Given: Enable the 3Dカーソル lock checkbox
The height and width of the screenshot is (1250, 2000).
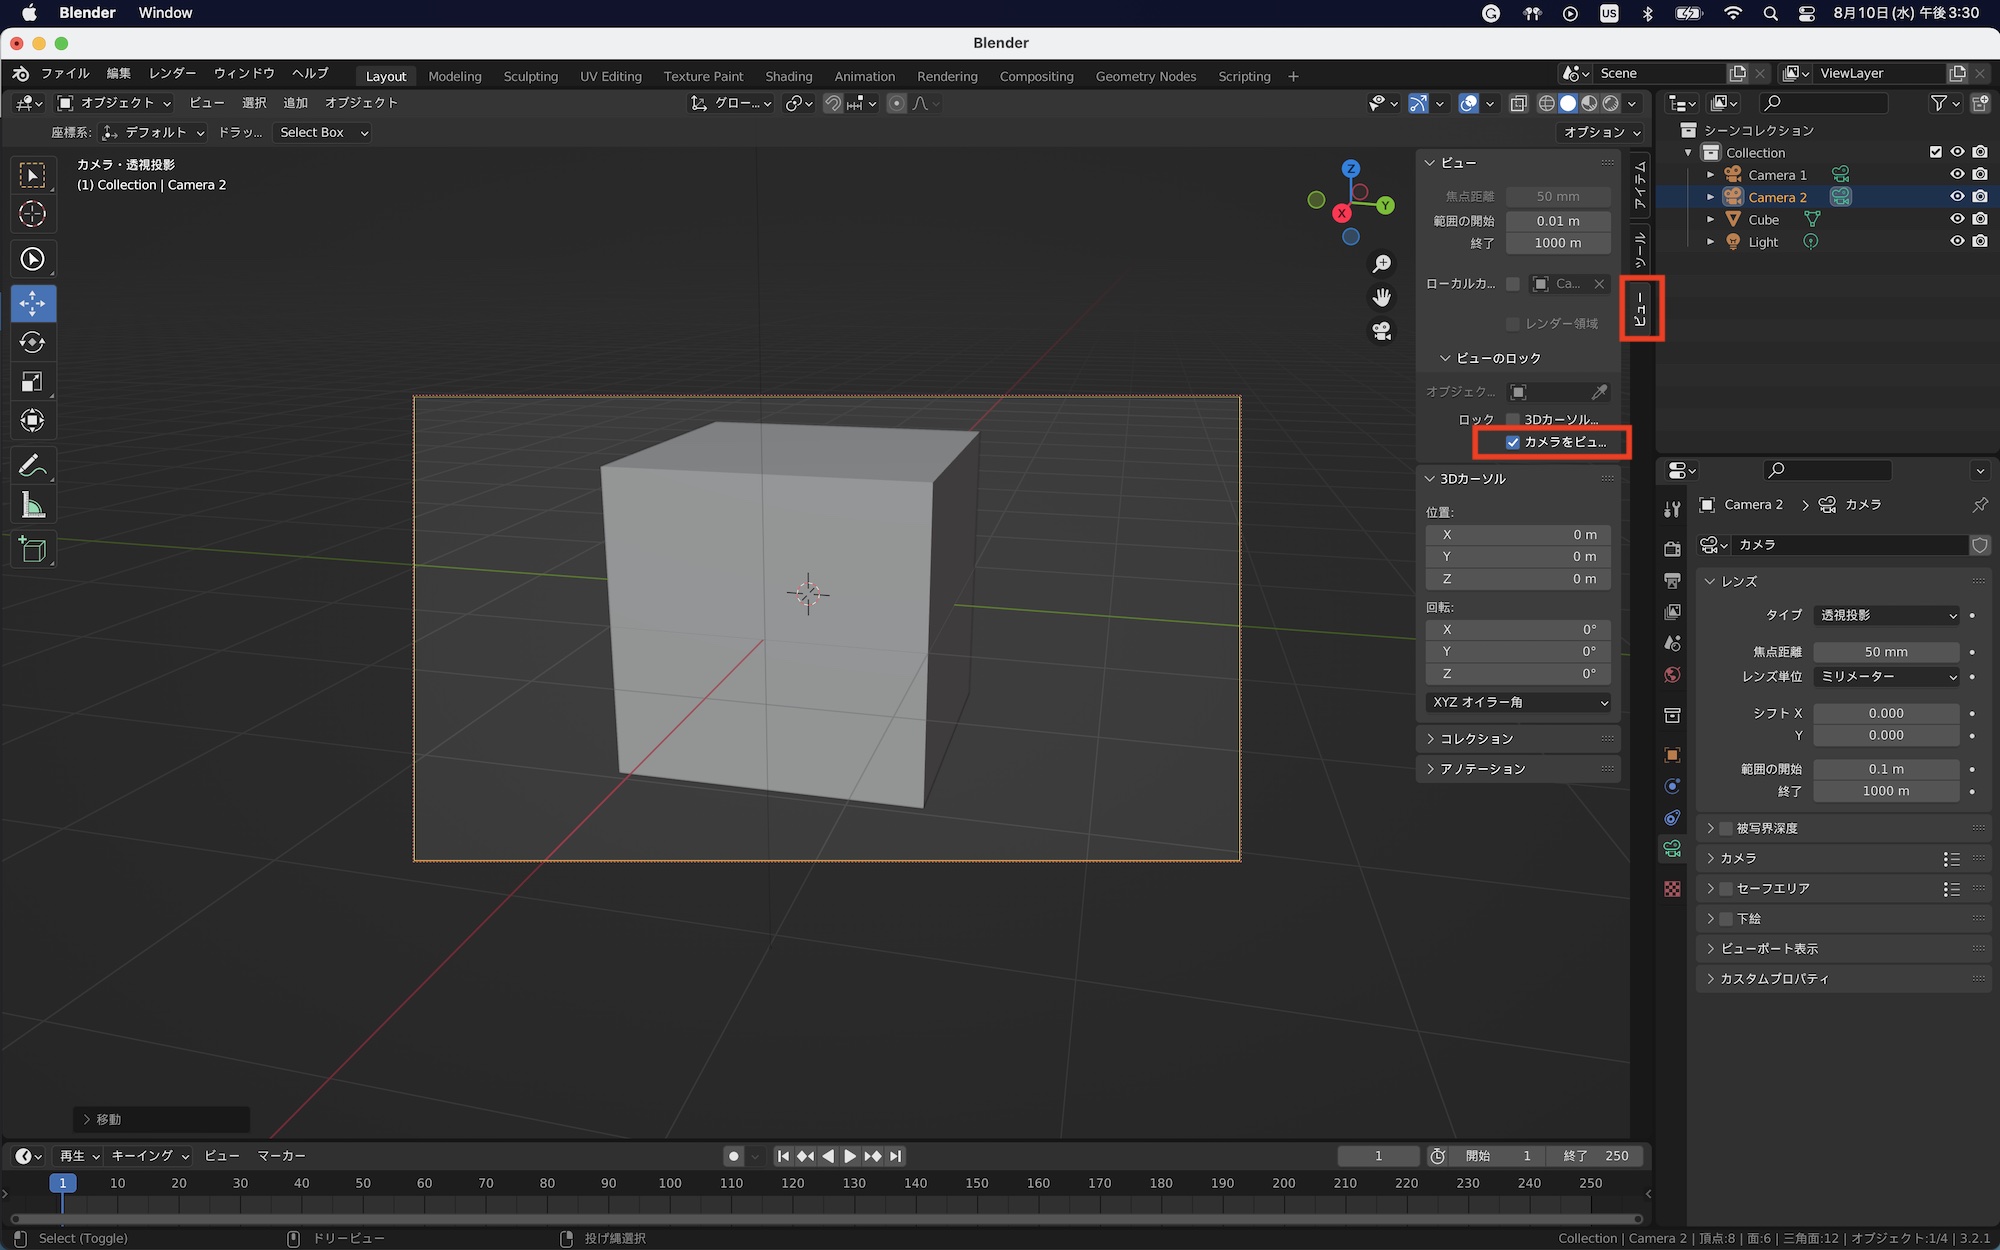Looking at the screenshot, I should coord(1513,419).
